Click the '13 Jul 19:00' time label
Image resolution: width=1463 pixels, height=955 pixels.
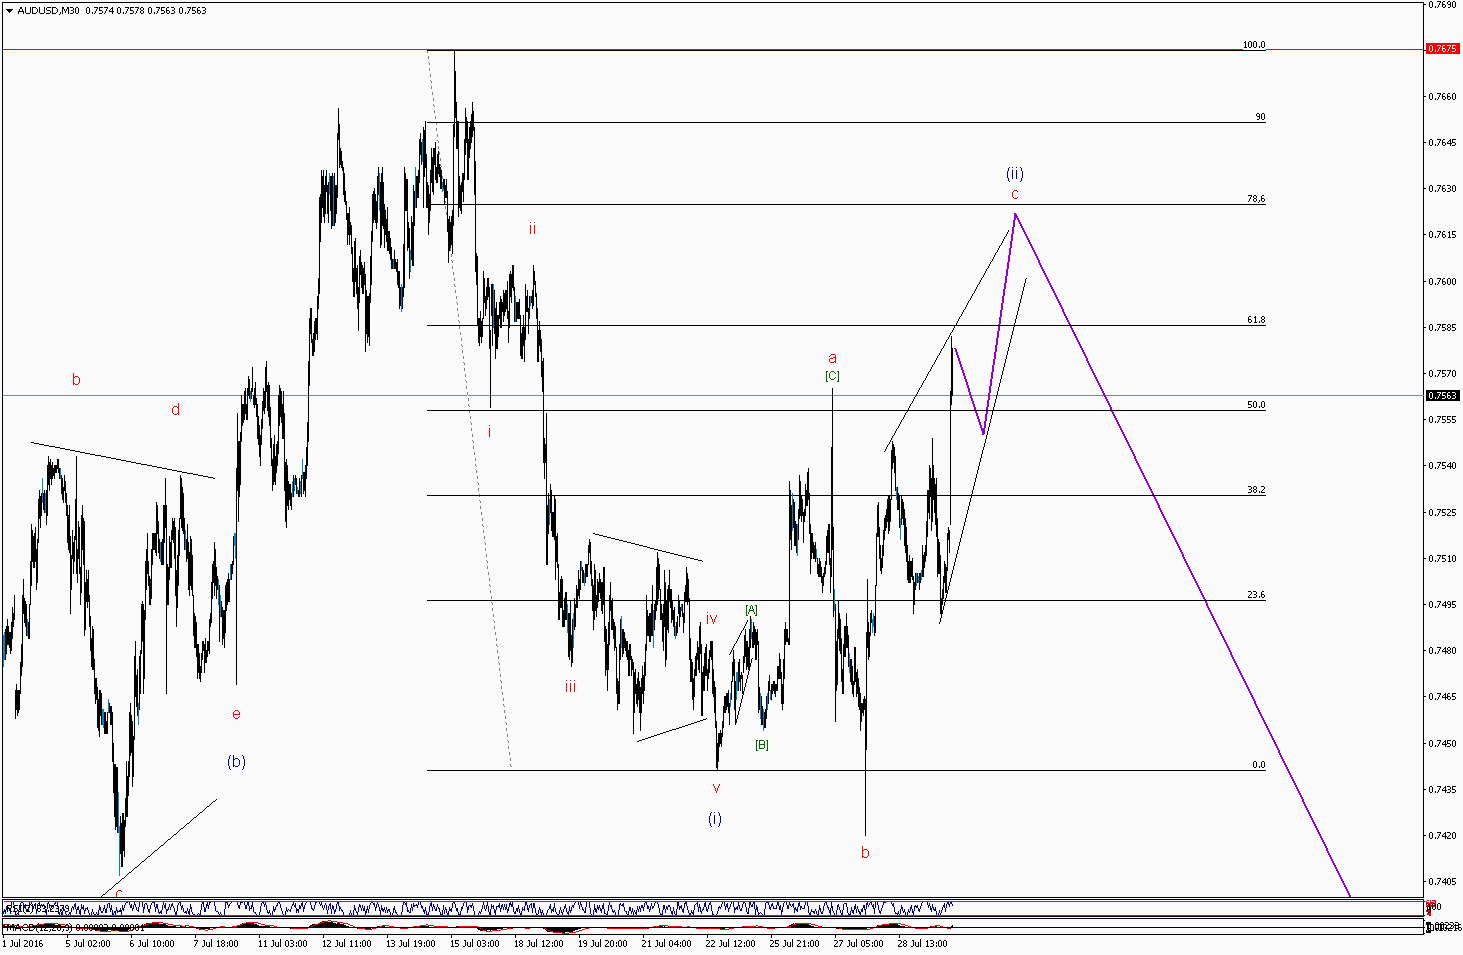pos(411,943)
